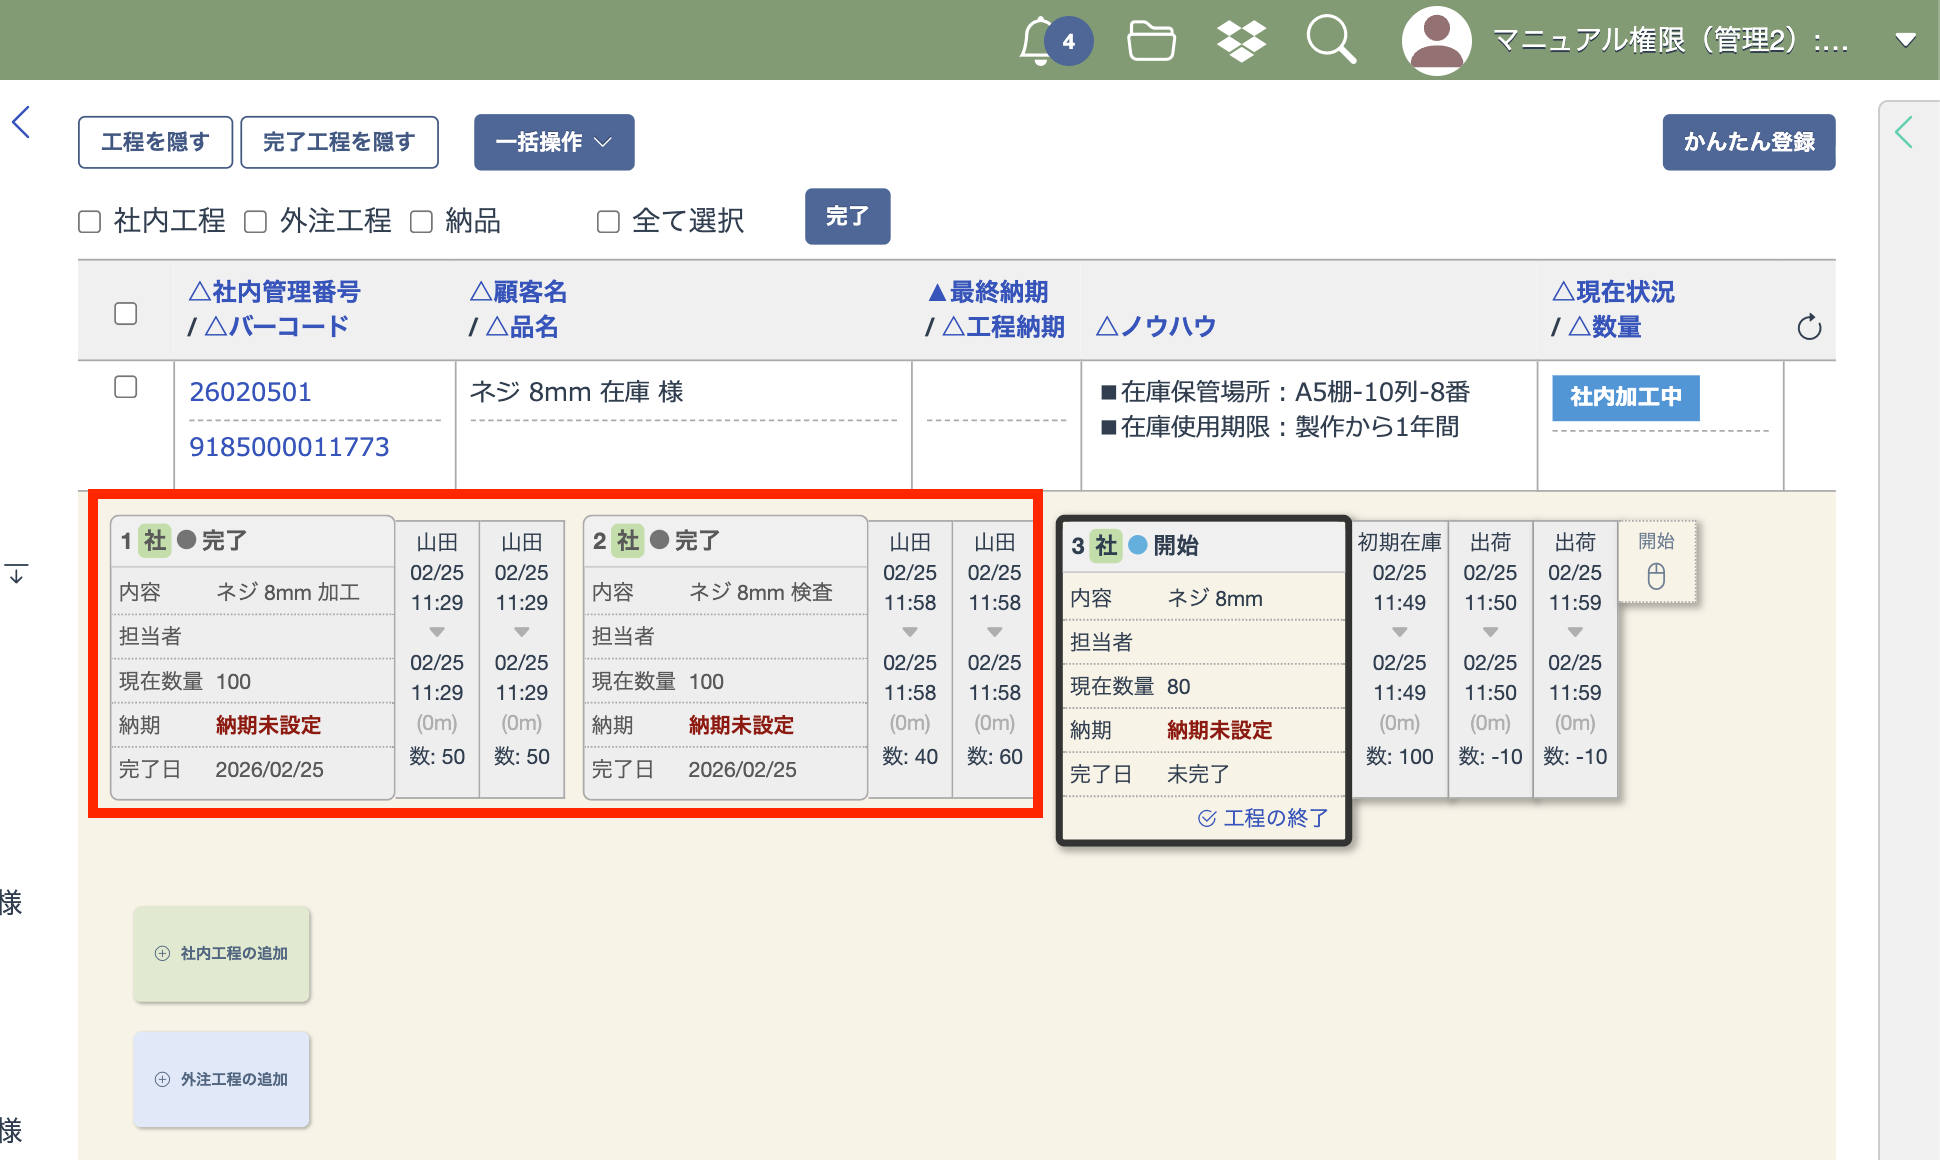The height and width of the screenshot is (1160, 1940).
Task: Click the green right-panel collapse arrow
Action: [x=1904, y=132]
